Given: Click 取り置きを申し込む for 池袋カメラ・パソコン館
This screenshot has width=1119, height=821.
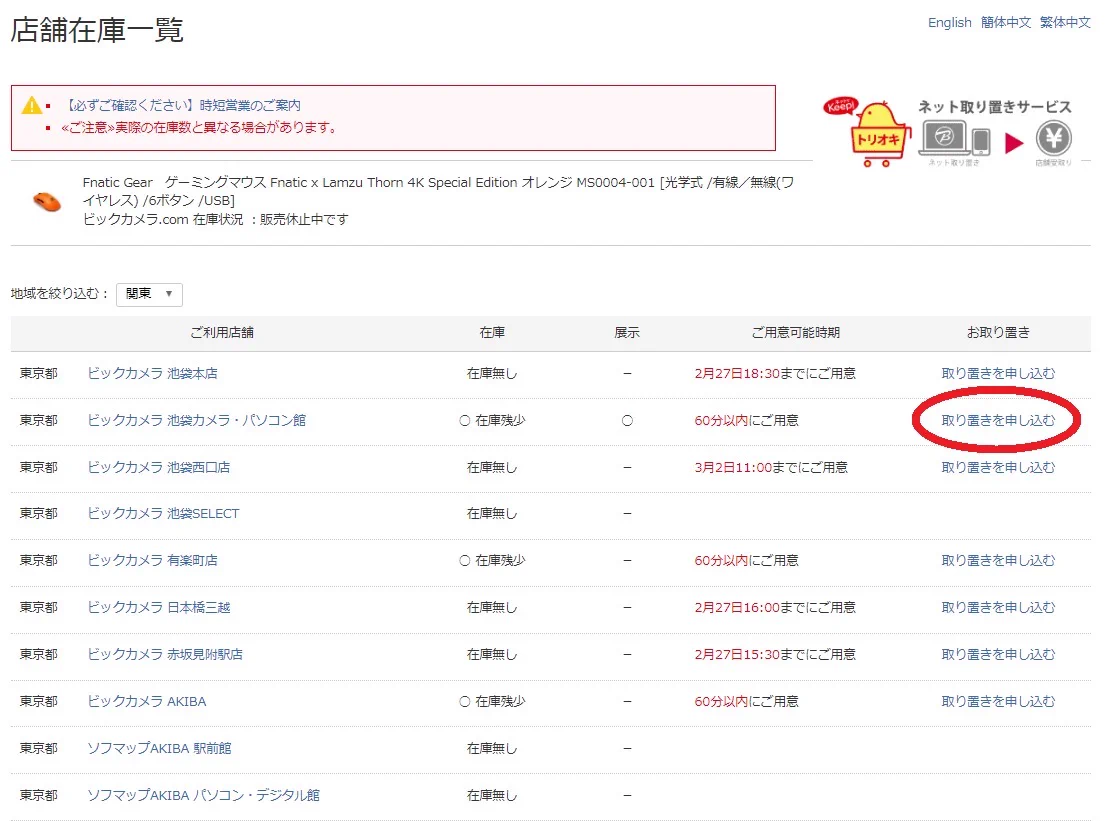Looking at the screenshot, I should coord(998,420).
